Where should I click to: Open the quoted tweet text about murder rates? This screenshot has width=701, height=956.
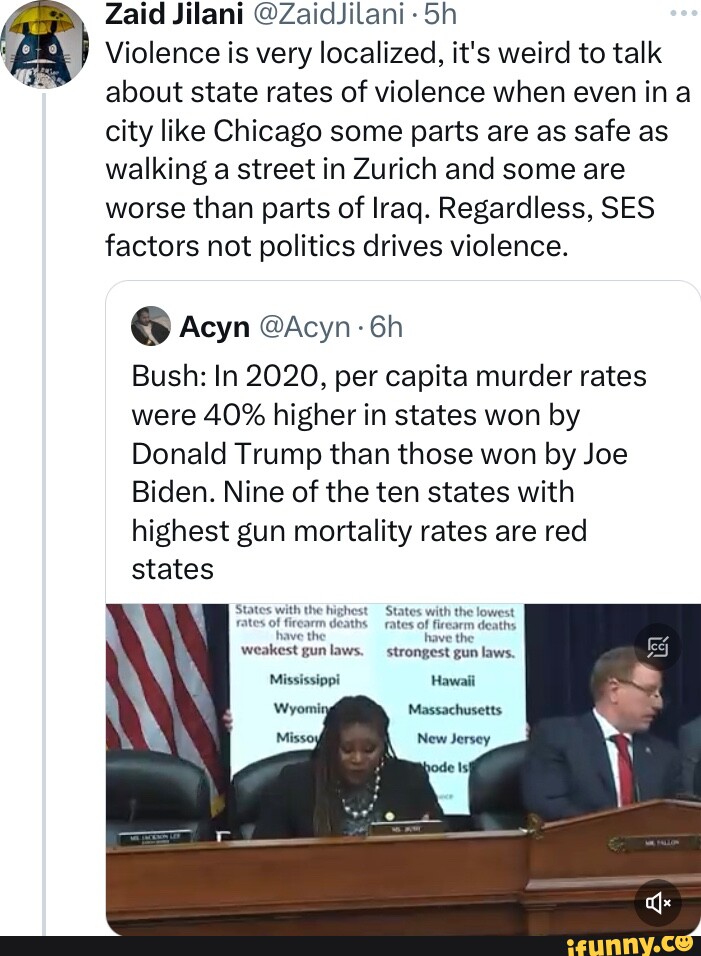390,472
